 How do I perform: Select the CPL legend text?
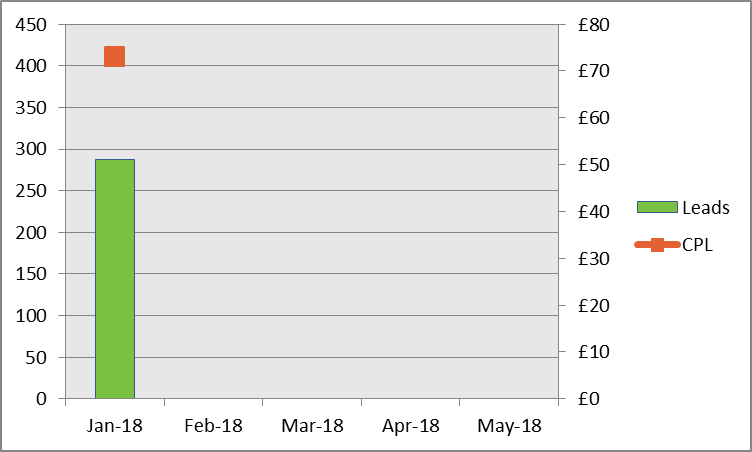click(697, 245)
